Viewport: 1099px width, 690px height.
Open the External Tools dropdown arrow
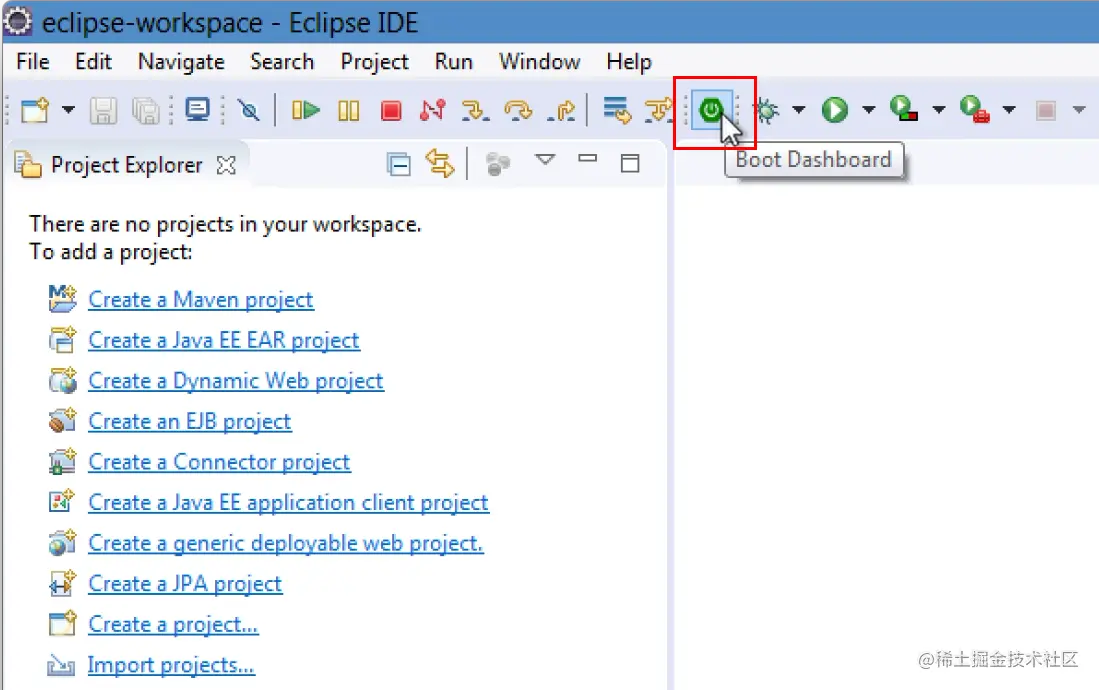click(x=1009, y=109)
